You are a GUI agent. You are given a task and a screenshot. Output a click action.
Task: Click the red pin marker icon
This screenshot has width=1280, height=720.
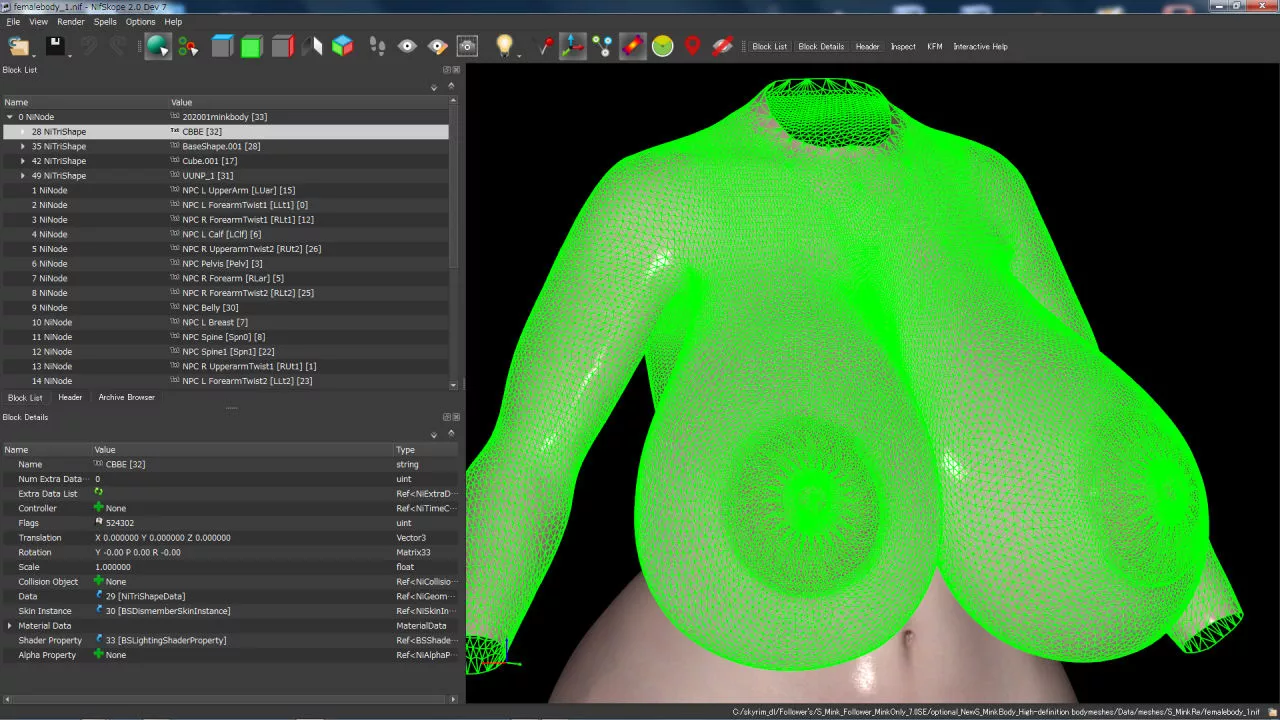545,46
